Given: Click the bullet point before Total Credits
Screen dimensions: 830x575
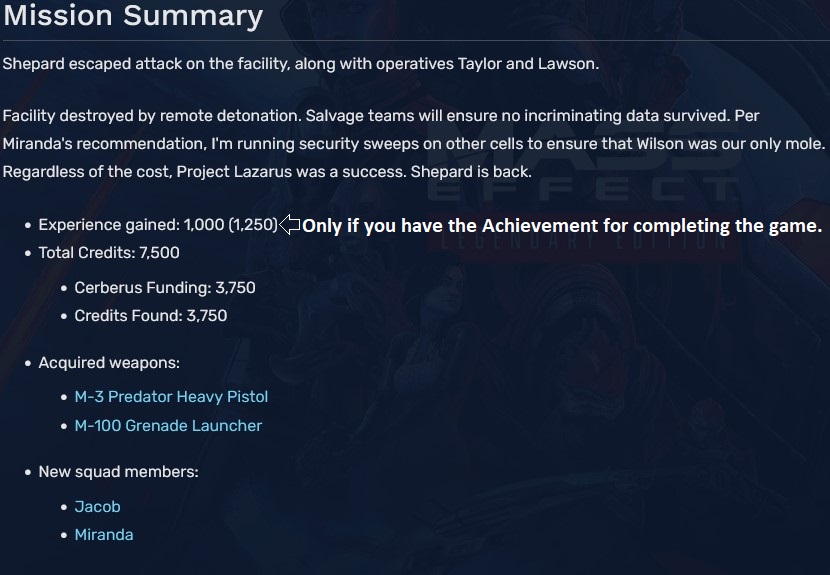Looking at the screenshot, I should 28,254.
